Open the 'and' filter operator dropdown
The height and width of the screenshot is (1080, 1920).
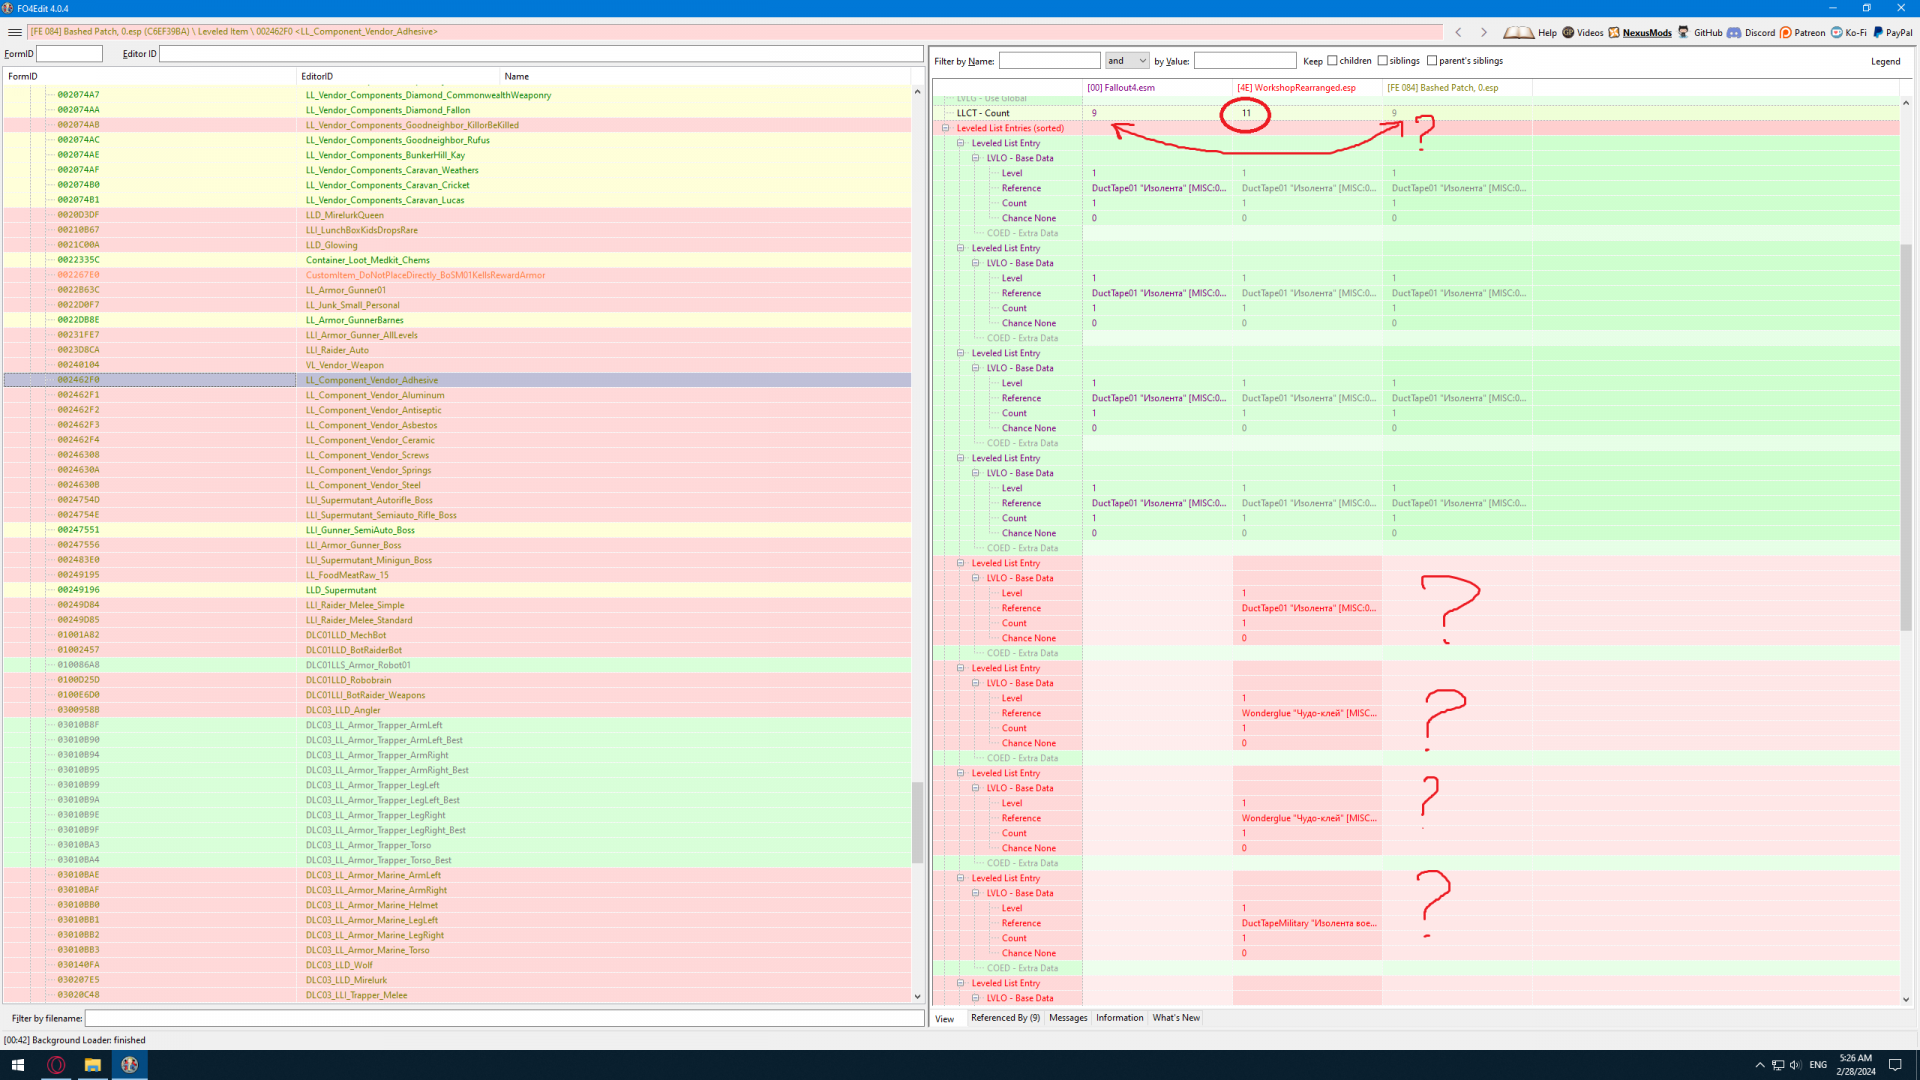[1127, 61]
